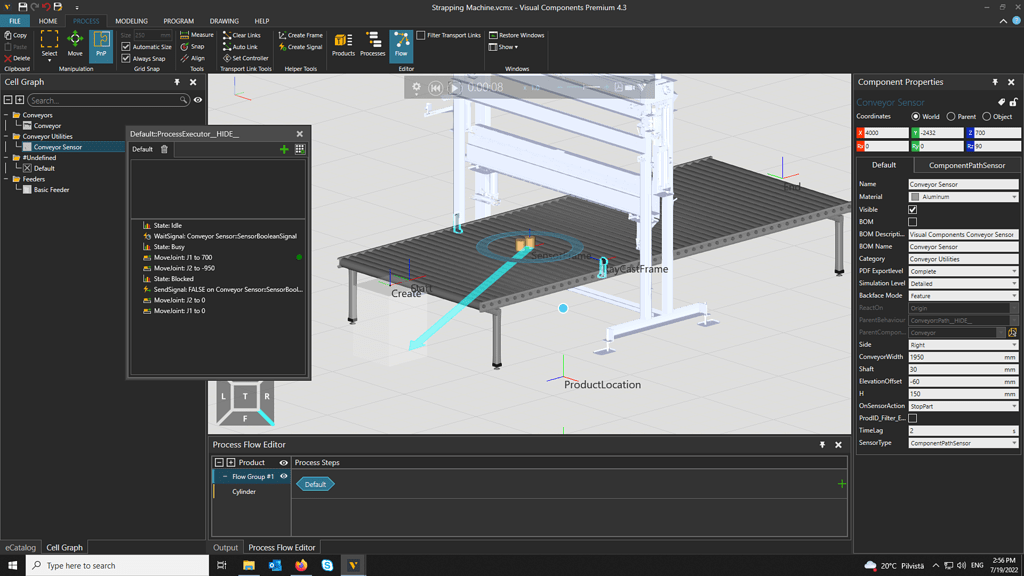Toggle the Cell Graph visibility eye icon
Viewport: 1024px width, 576px height.
[x=198, y=100]
